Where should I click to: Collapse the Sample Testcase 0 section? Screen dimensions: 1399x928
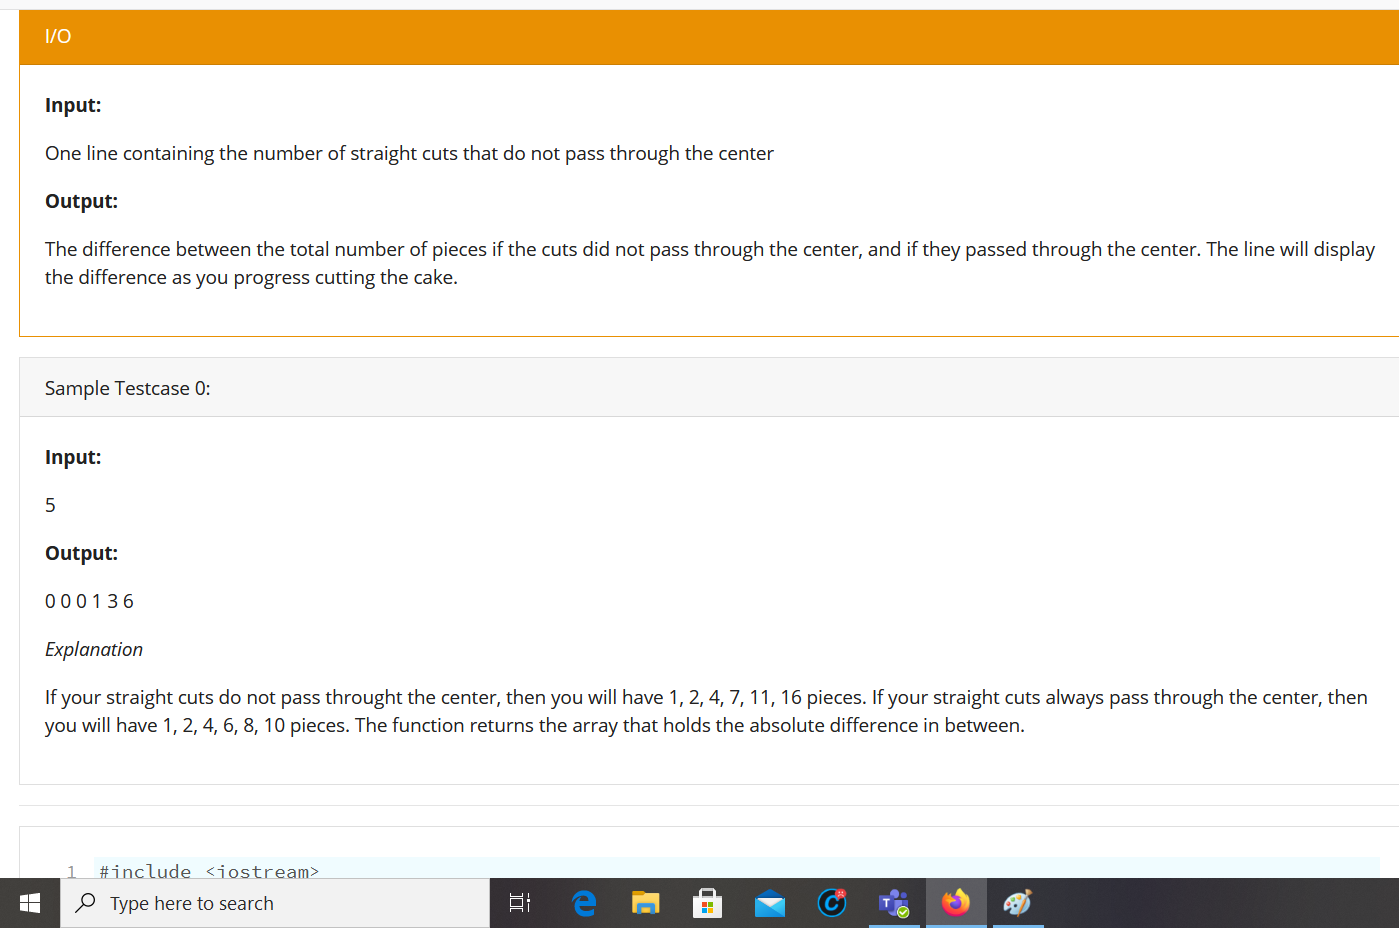pos(127,387)
